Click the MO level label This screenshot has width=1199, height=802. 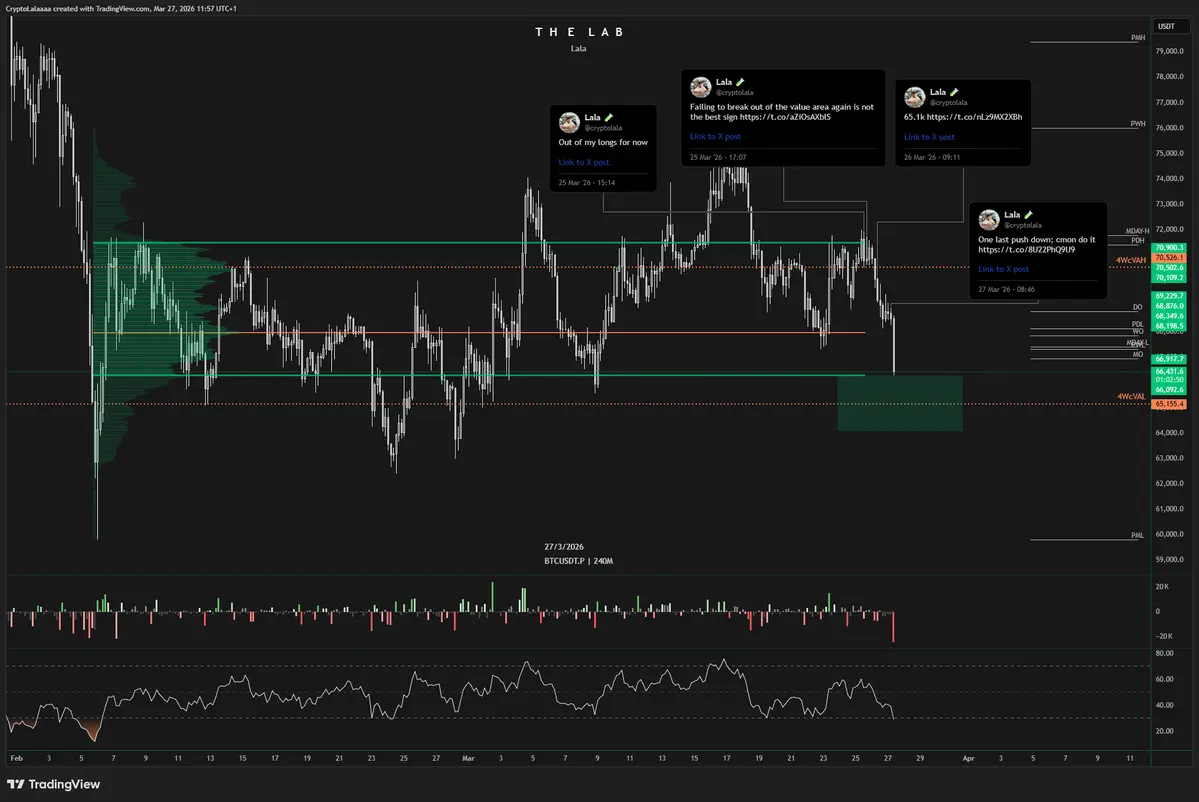click(x=1138, y=354)
